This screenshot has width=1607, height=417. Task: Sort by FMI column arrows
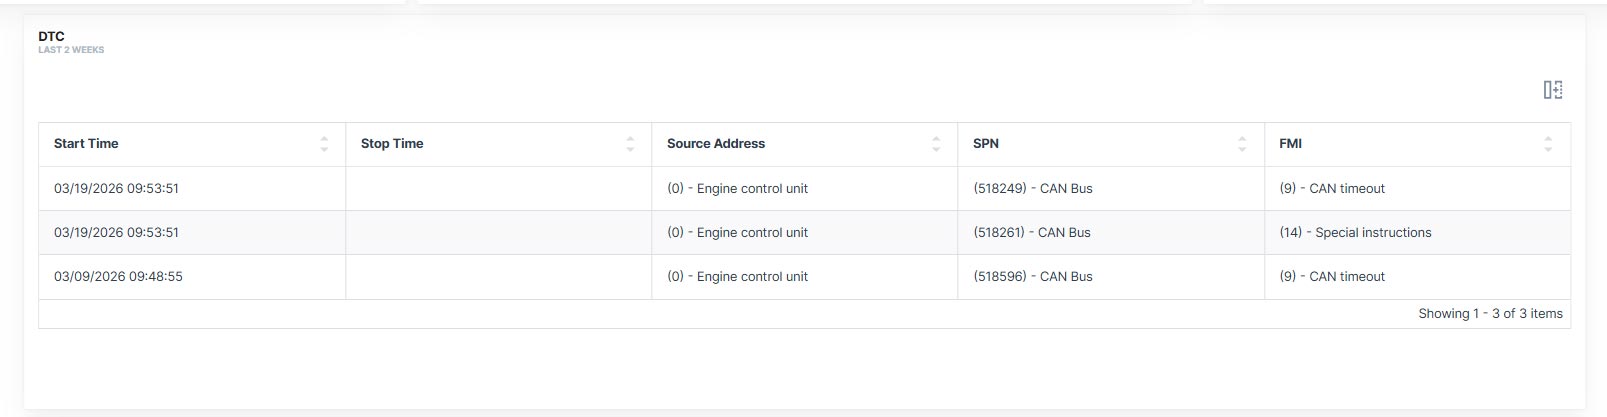[x=1548, y=144]
